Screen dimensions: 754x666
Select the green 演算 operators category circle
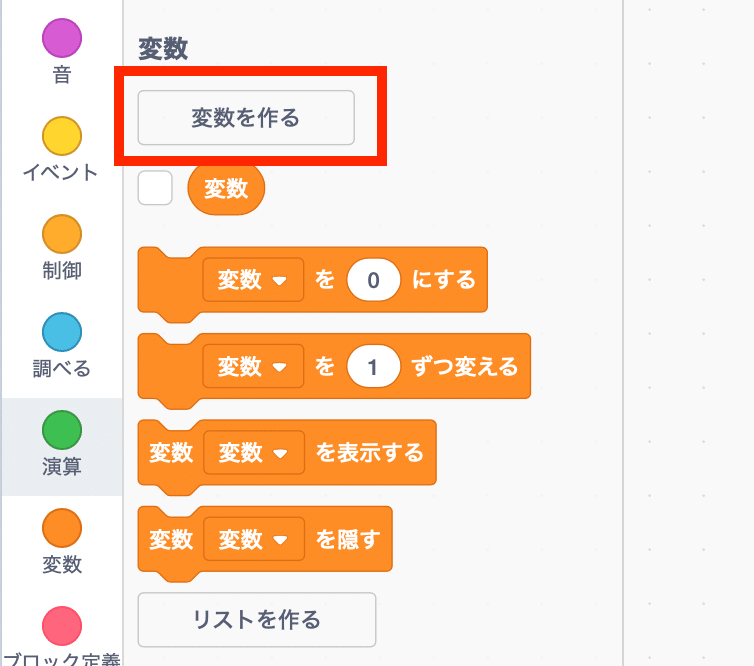click(62, 430)
